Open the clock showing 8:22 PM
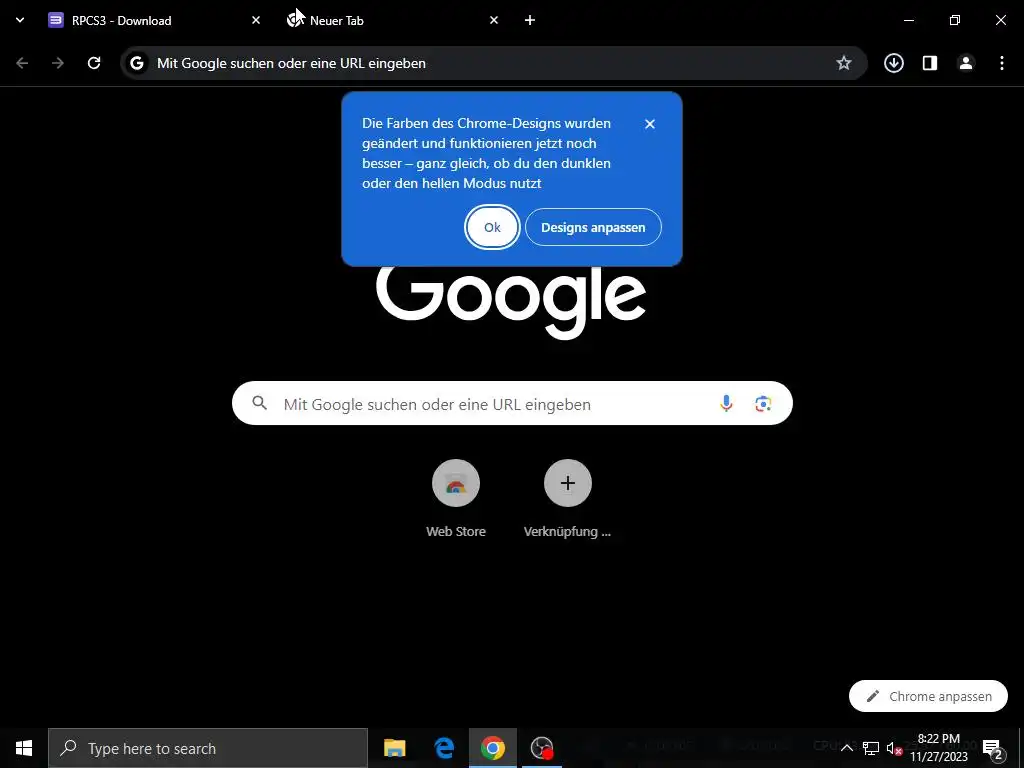Image resolution: width=1024 pixels, height=768 pixels. [939, 748]
